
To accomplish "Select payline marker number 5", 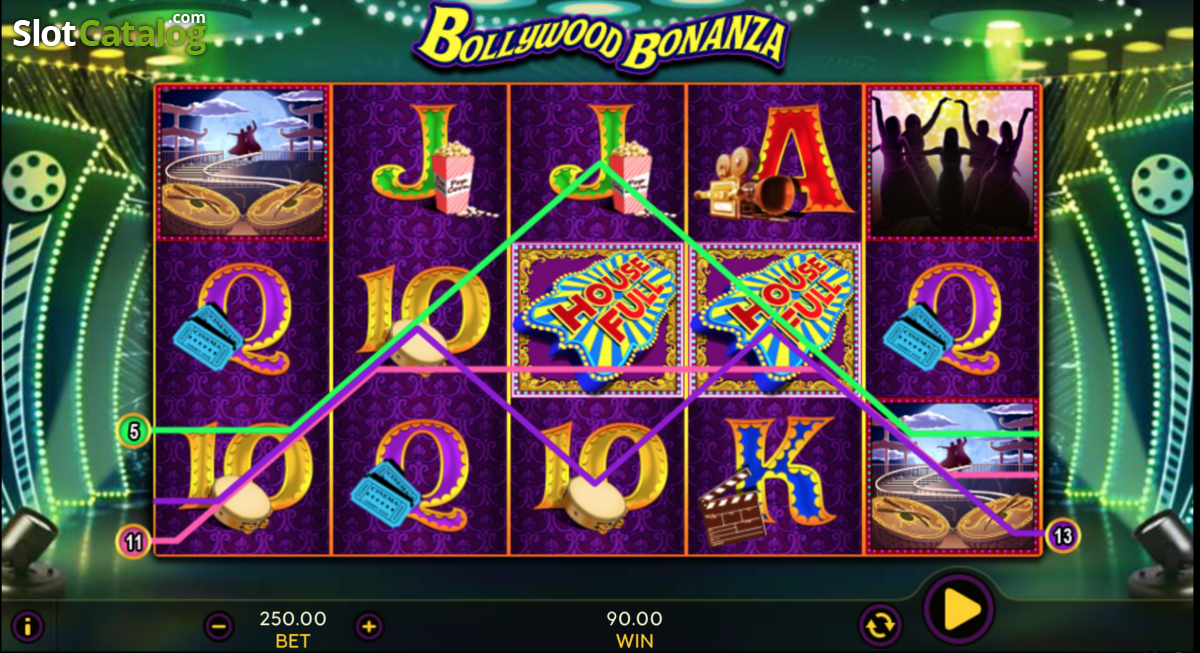I will click(133, 432).
